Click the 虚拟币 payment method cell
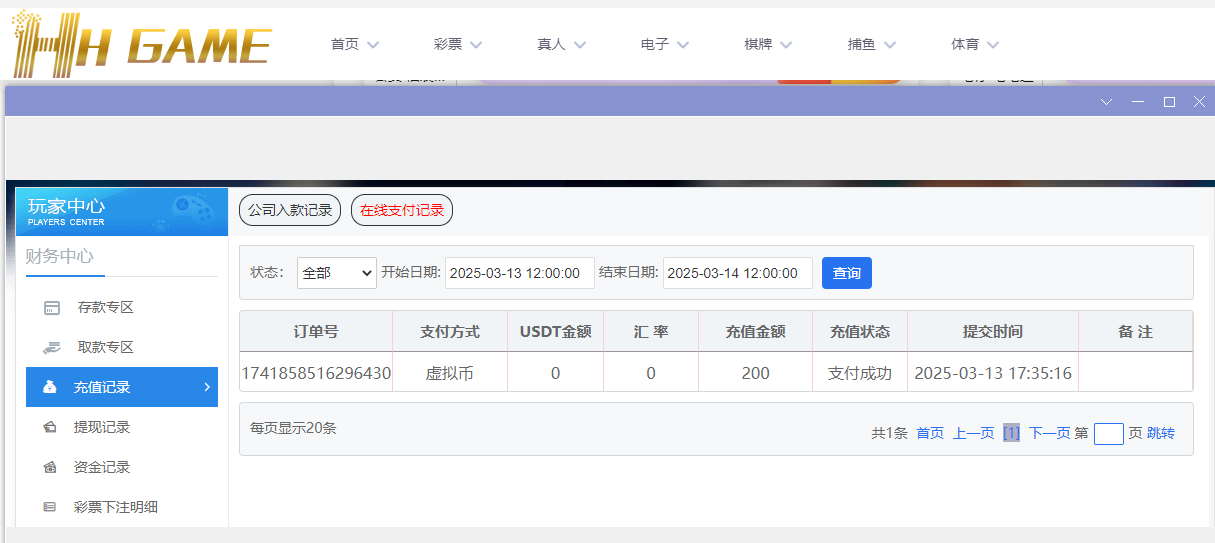Viewport: 1215px width, 543px height. [x=450, y=373]
